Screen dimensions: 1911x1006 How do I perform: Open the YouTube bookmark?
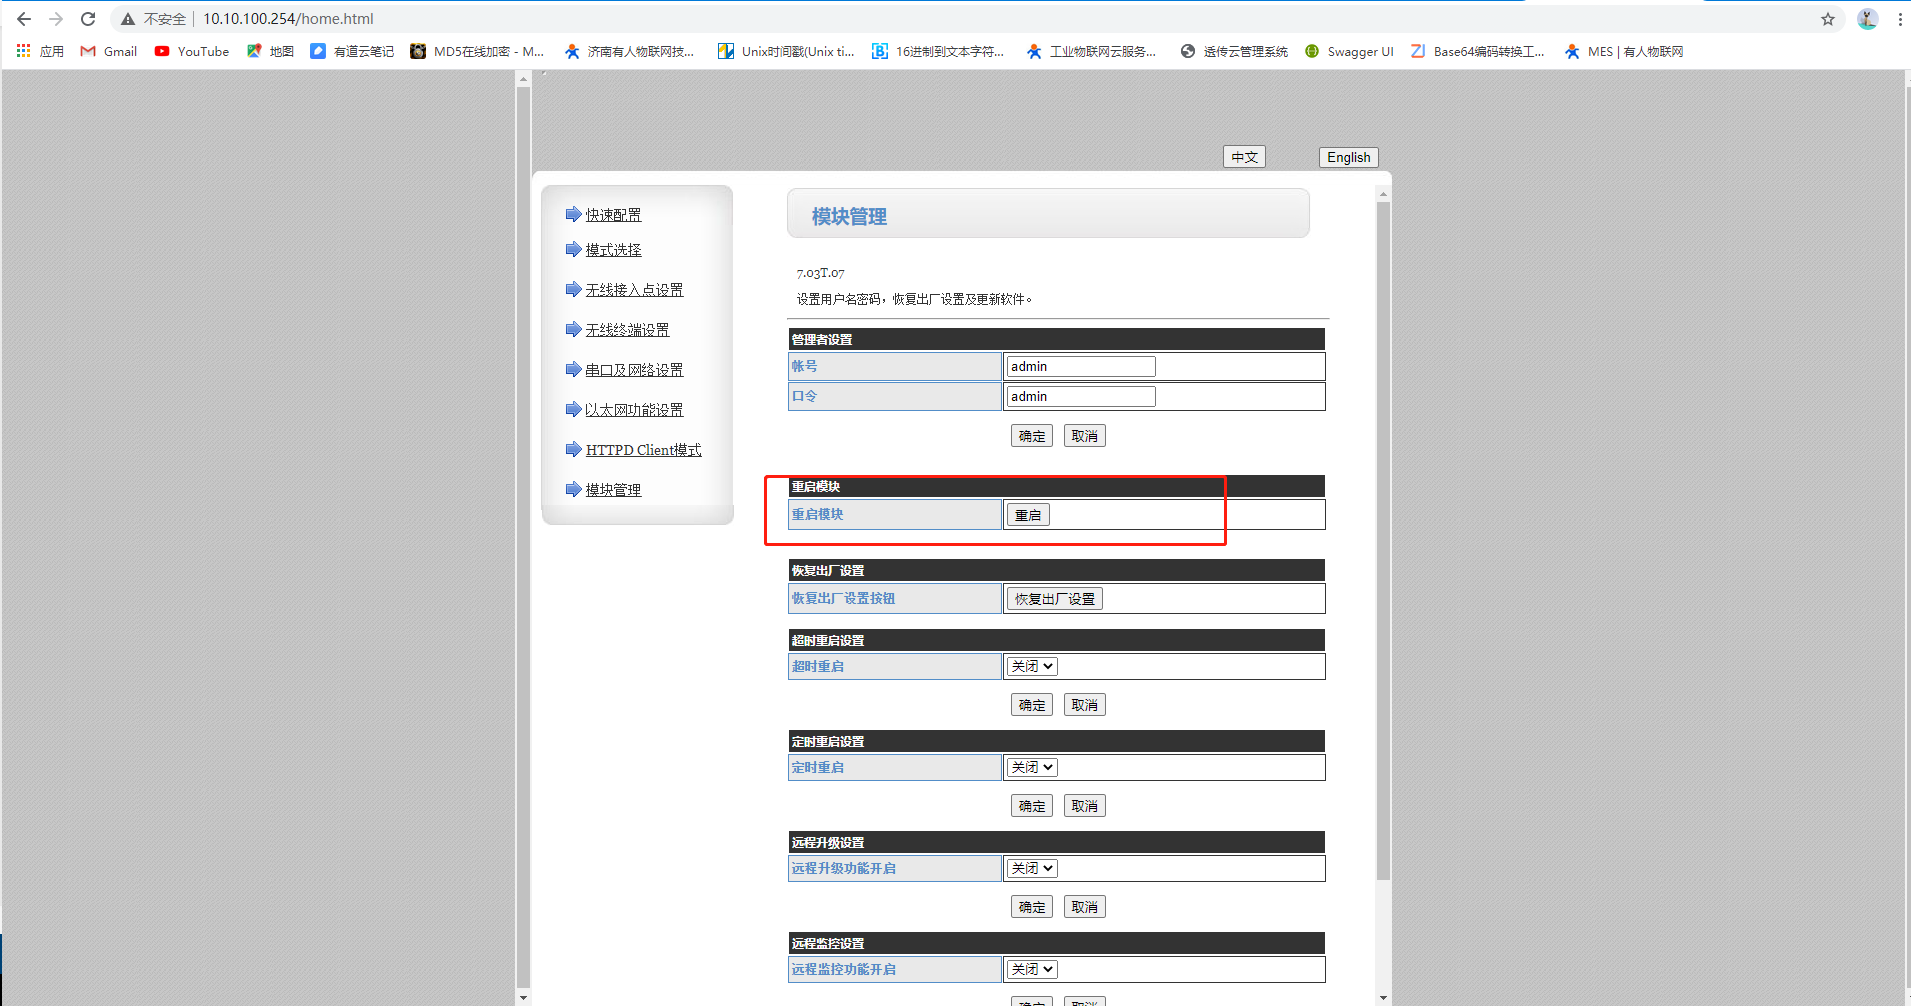click(x=192, y=51)
